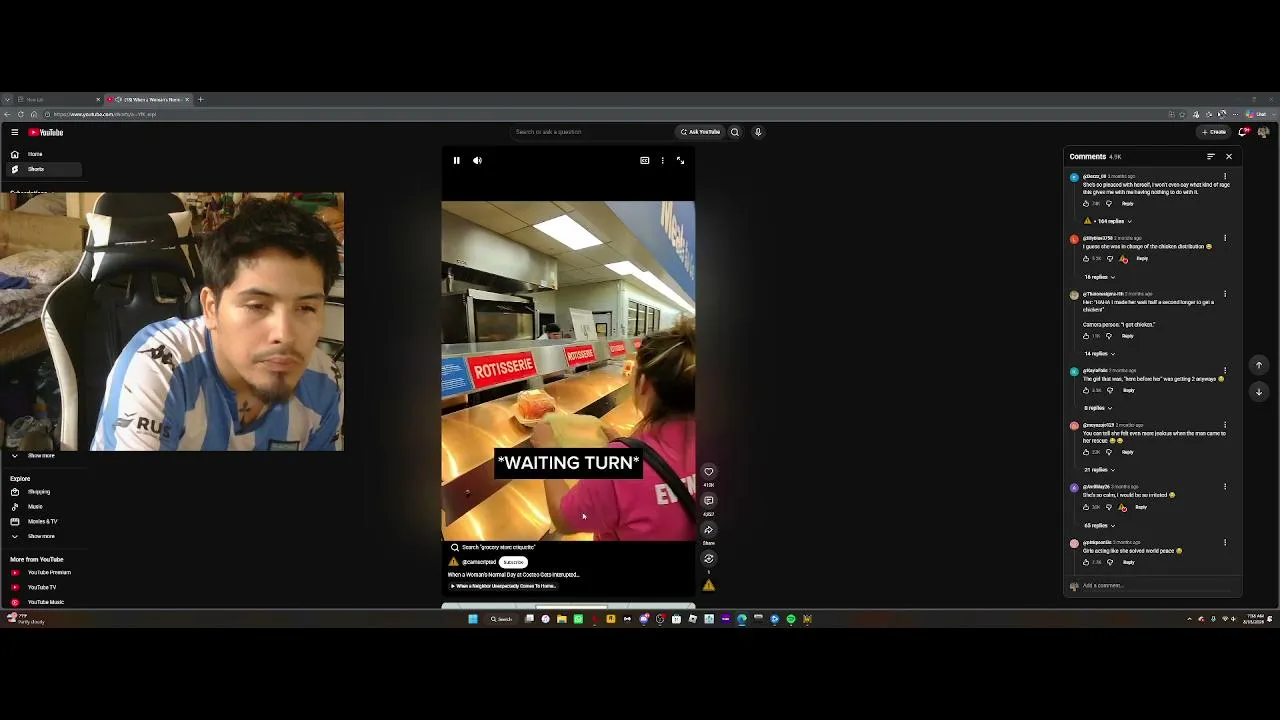Expand Show more under subscriptions

coord(44,456)
